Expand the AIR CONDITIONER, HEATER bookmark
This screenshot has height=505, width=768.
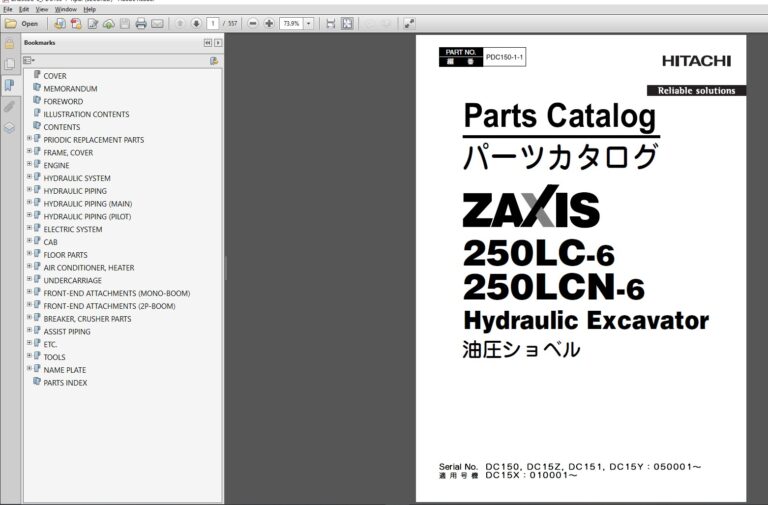click(x=29, y=266)
